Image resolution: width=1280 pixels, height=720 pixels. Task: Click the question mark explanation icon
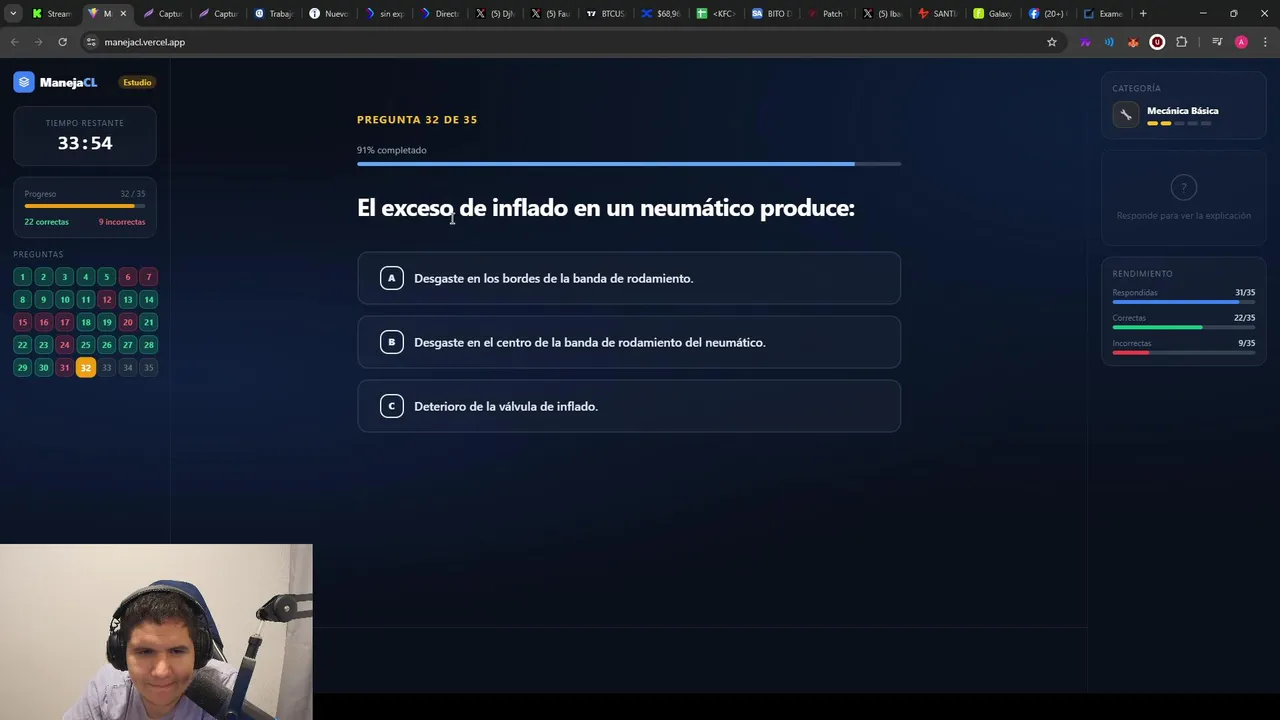click(x=1184, y=187)
